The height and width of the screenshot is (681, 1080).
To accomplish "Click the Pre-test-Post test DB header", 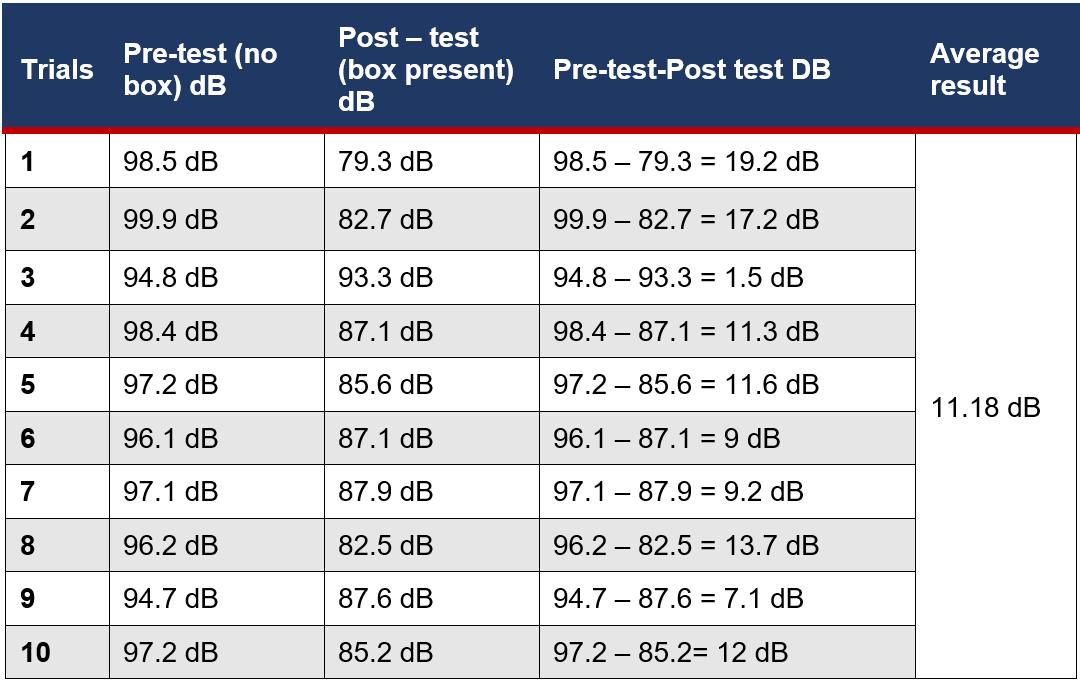I will (692, 70).
